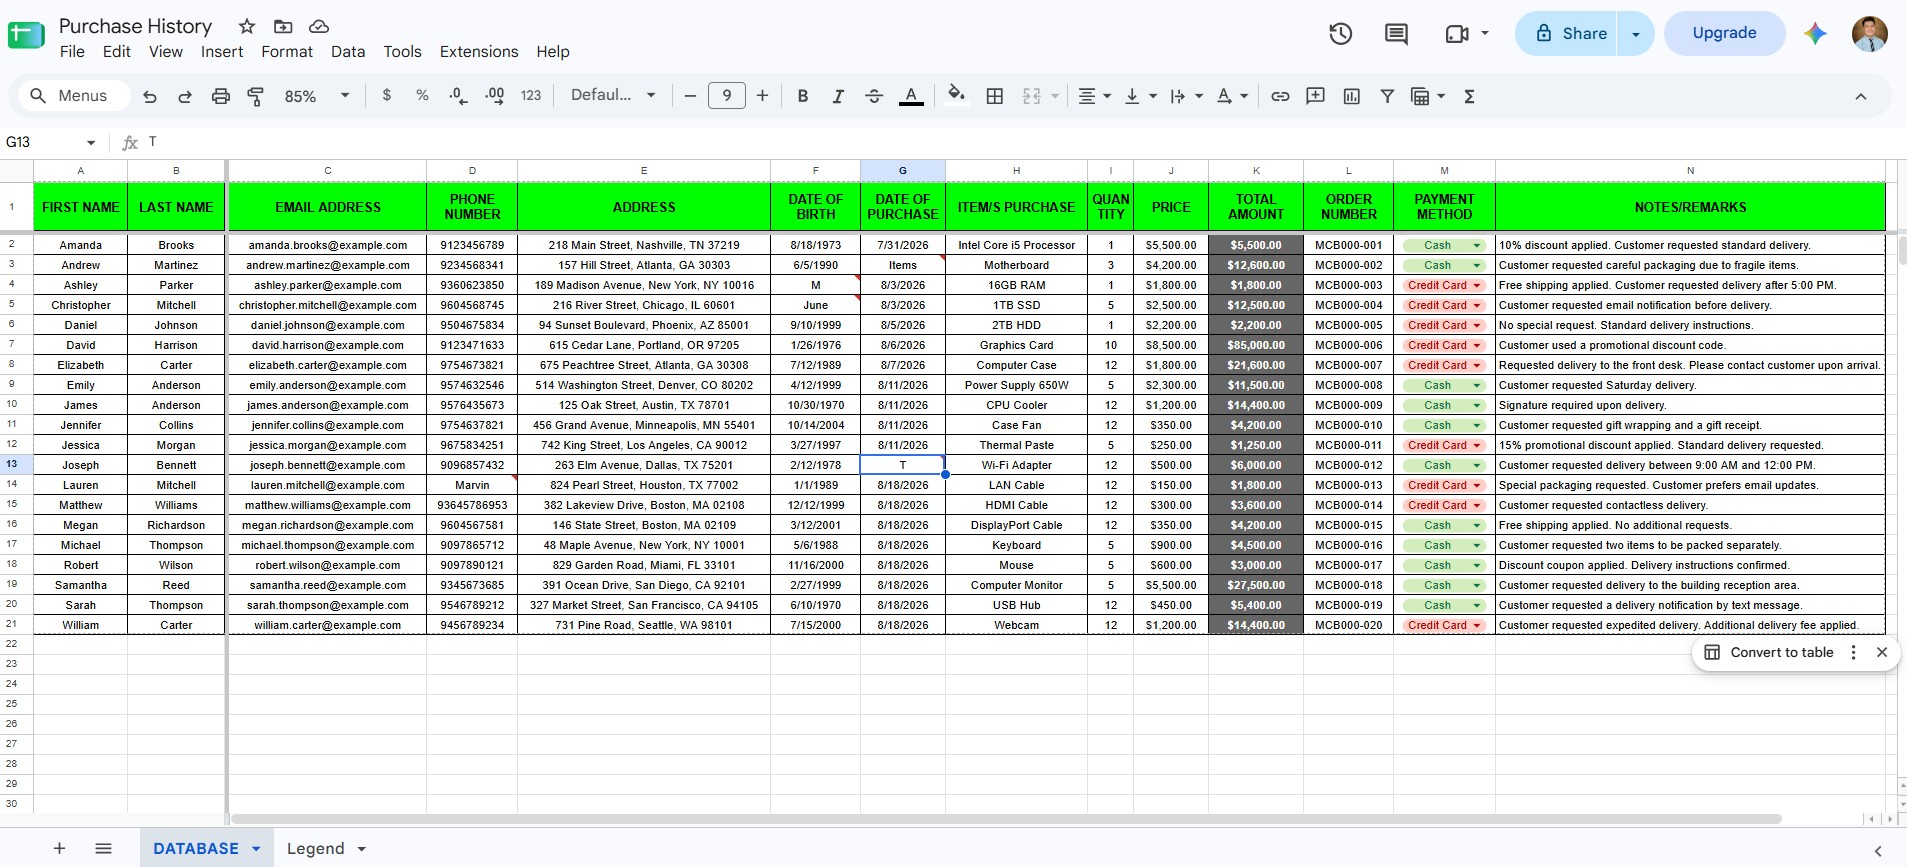Open the Extensions menu
The image size is (1907, 867).
coord(479,52)
